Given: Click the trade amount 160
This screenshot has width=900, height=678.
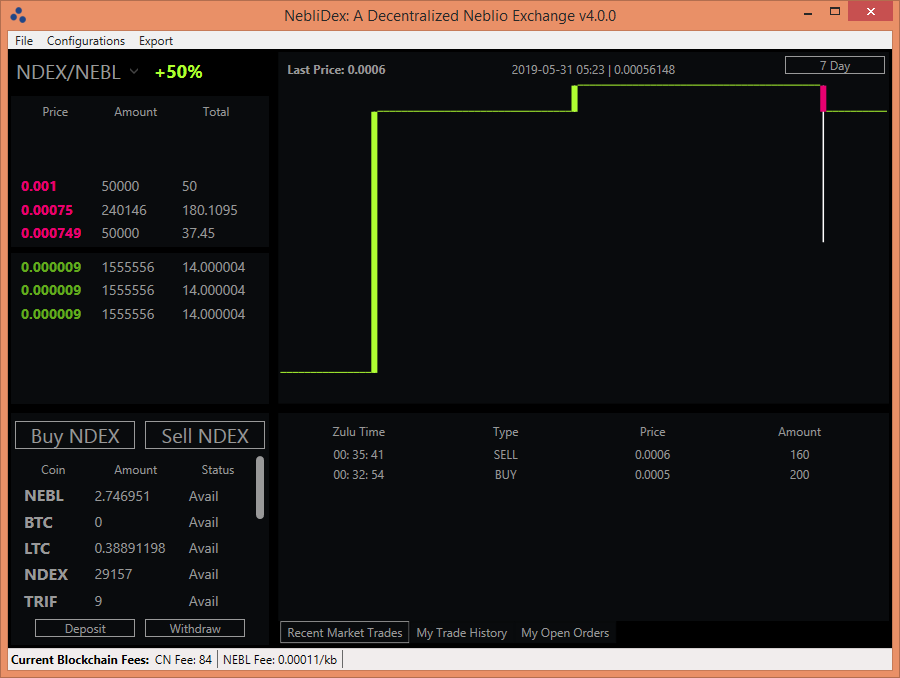Looking at the screenshot, I should point(800,455).
